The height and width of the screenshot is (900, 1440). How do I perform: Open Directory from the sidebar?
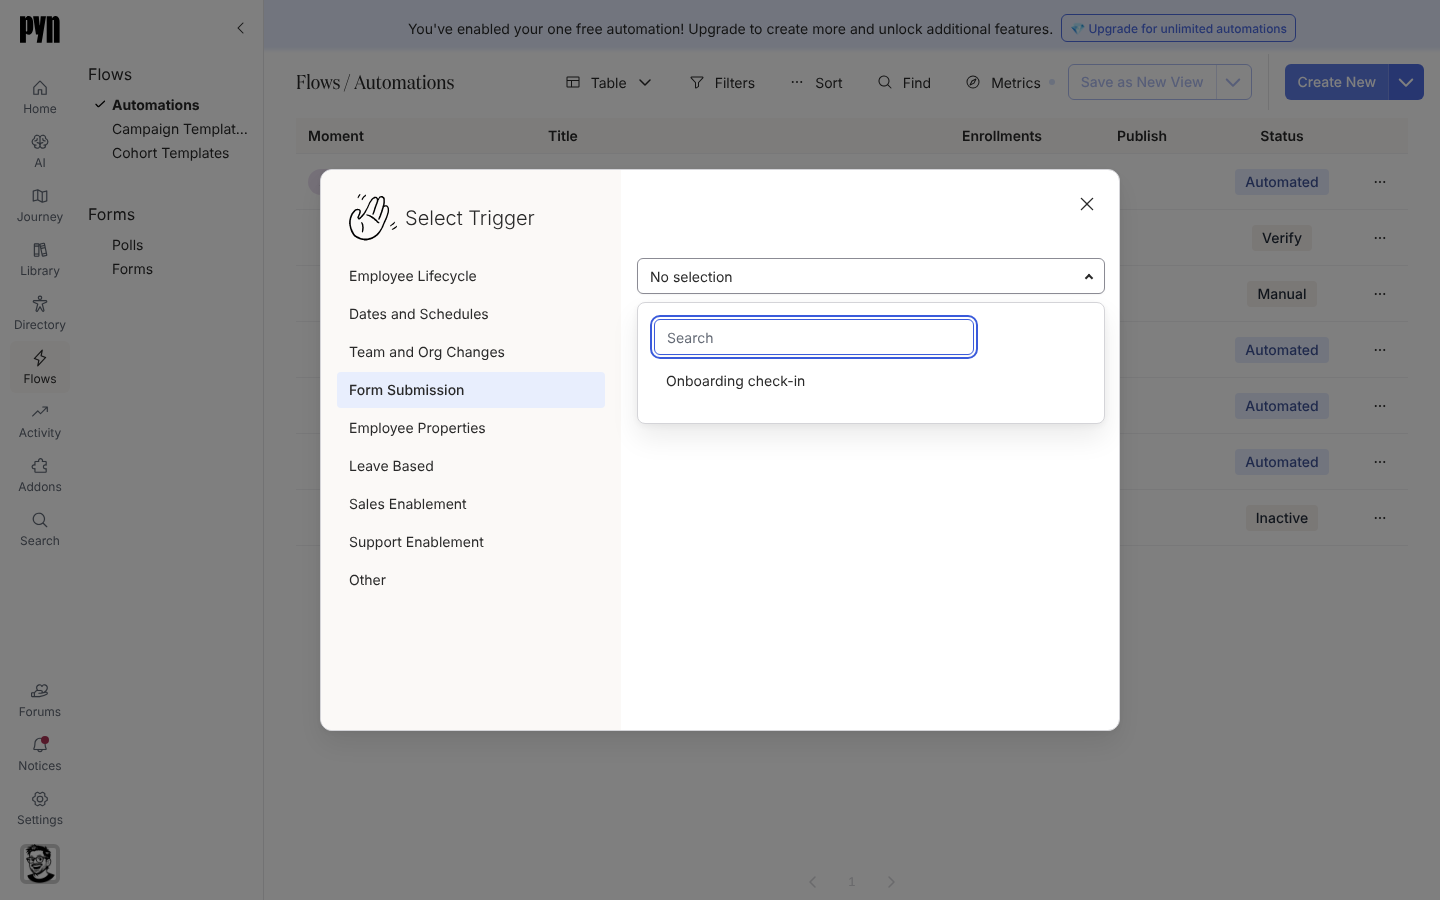(40, 313)
